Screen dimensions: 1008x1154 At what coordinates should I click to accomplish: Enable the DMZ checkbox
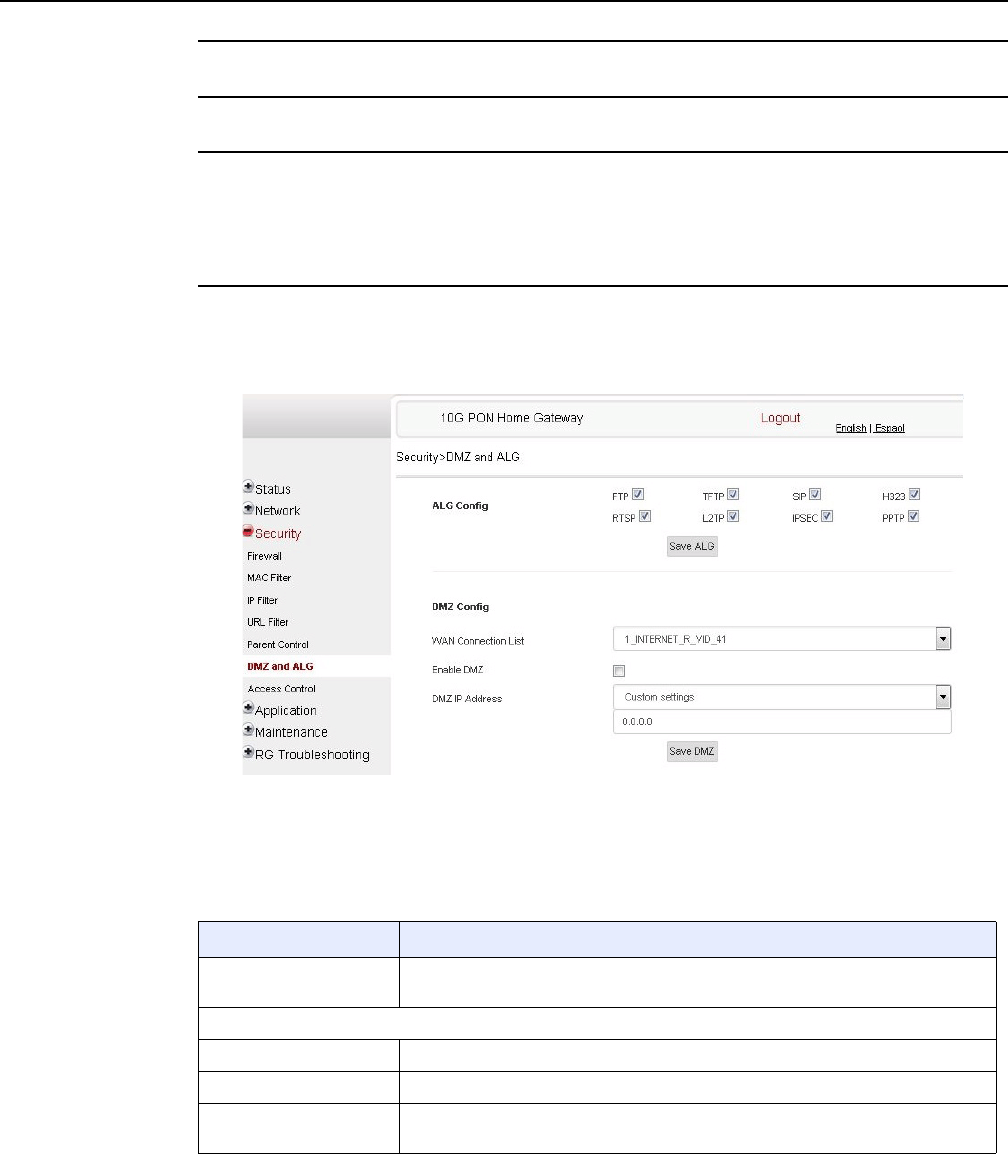pyautogui.click(x=619, y=671)
